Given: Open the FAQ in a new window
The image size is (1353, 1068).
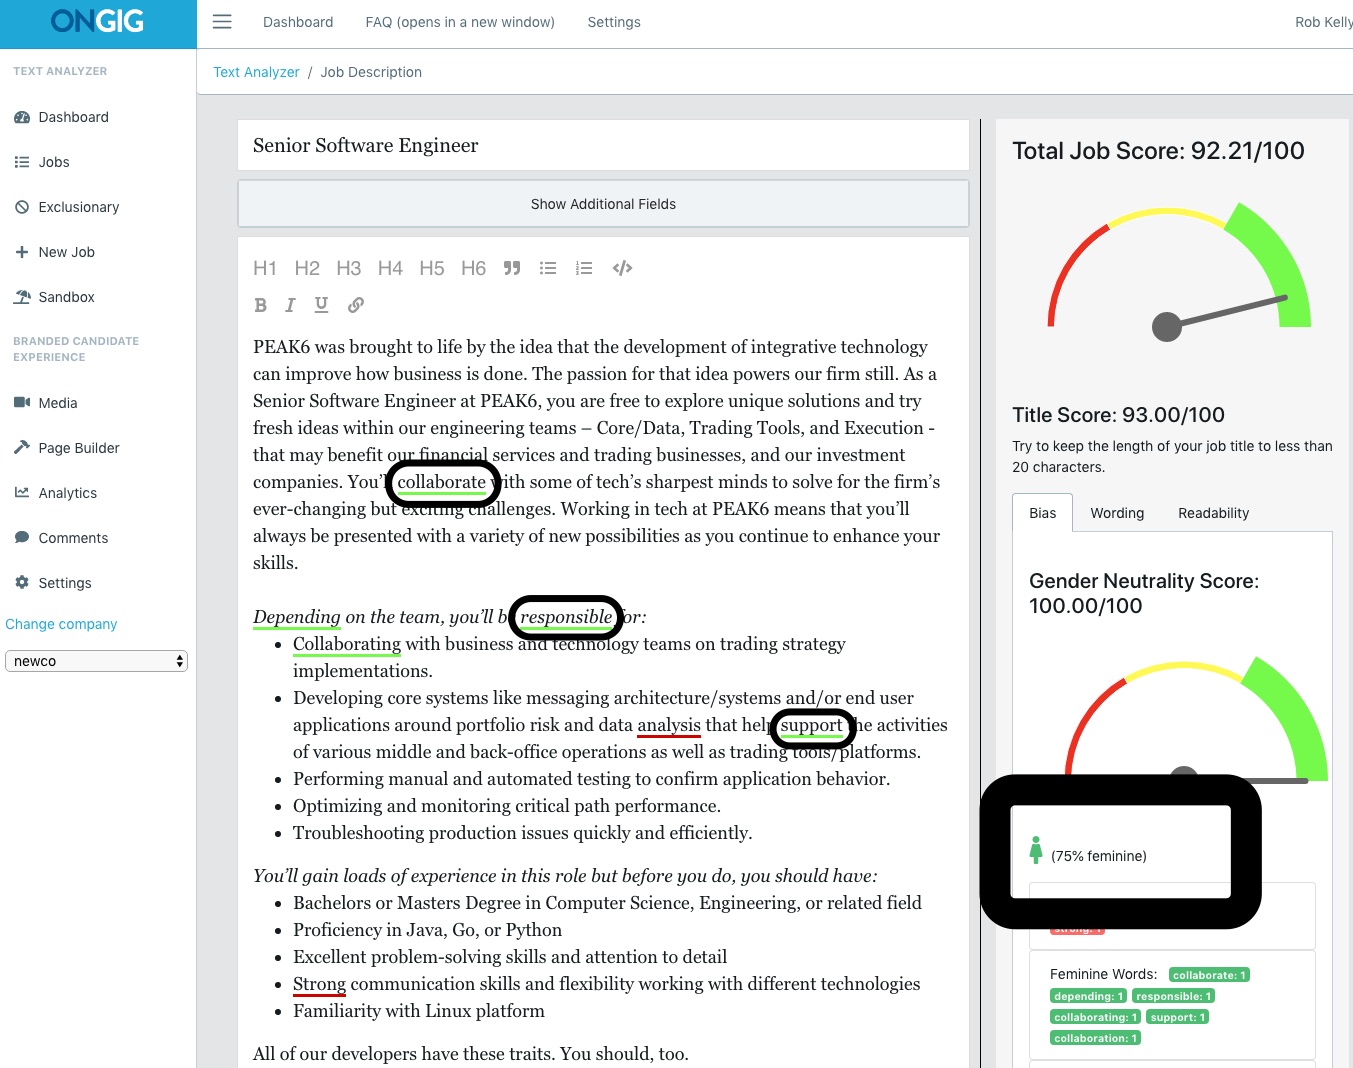Looking at the screenshot, I should click(459, 22).
